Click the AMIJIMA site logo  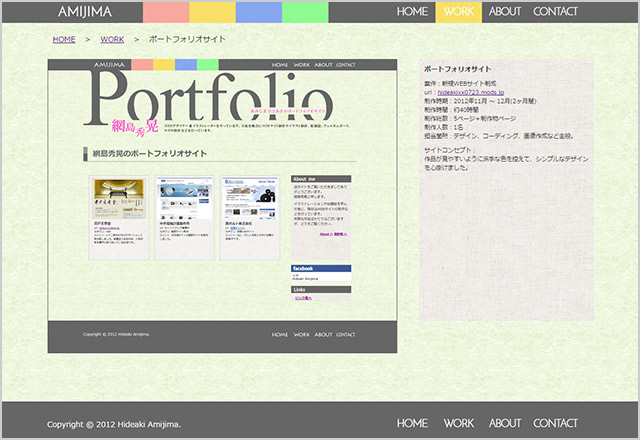click(x=85, y=12)
